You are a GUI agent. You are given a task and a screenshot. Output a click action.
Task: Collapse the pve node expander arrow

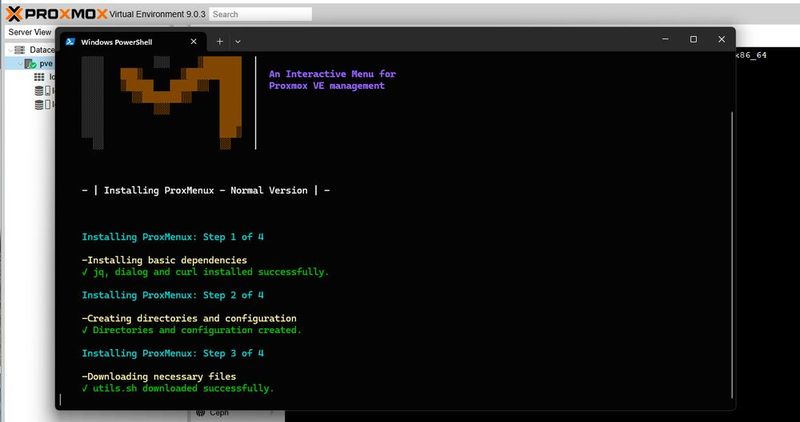click(x=20, y=64)
